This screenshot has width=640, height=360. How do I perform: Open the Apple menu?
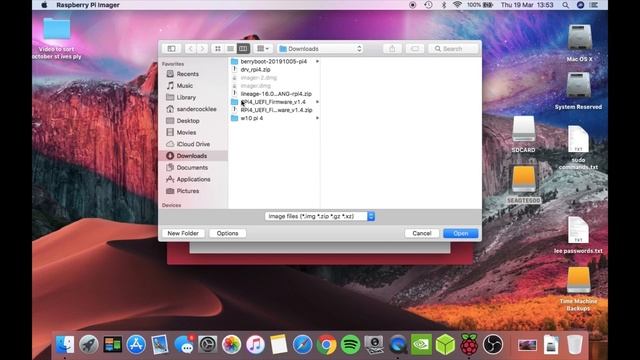[44, 5]
